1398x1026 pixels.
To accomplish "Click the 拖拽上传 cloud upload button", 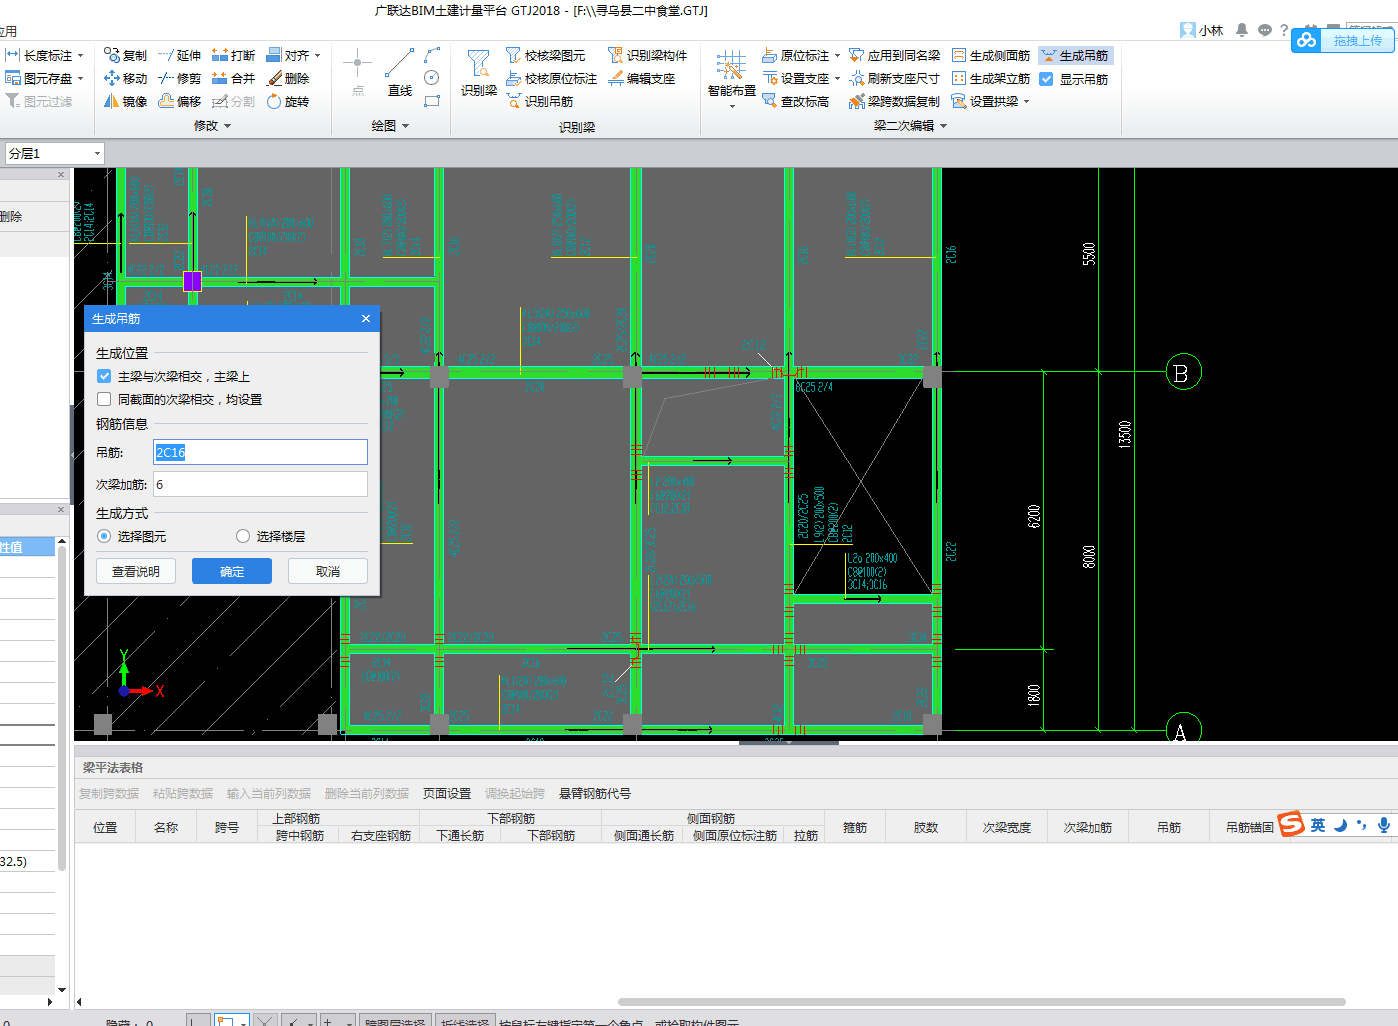I will pyautogui.click(x=1341, y=40).
